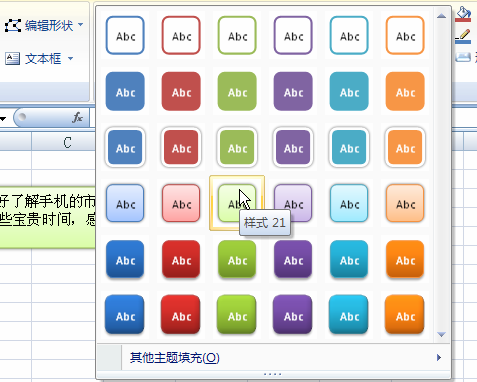Apply the glossy orange style in bottom row
Image resolution: width=477 pixels, height=382 pixels.
[405, 315]
